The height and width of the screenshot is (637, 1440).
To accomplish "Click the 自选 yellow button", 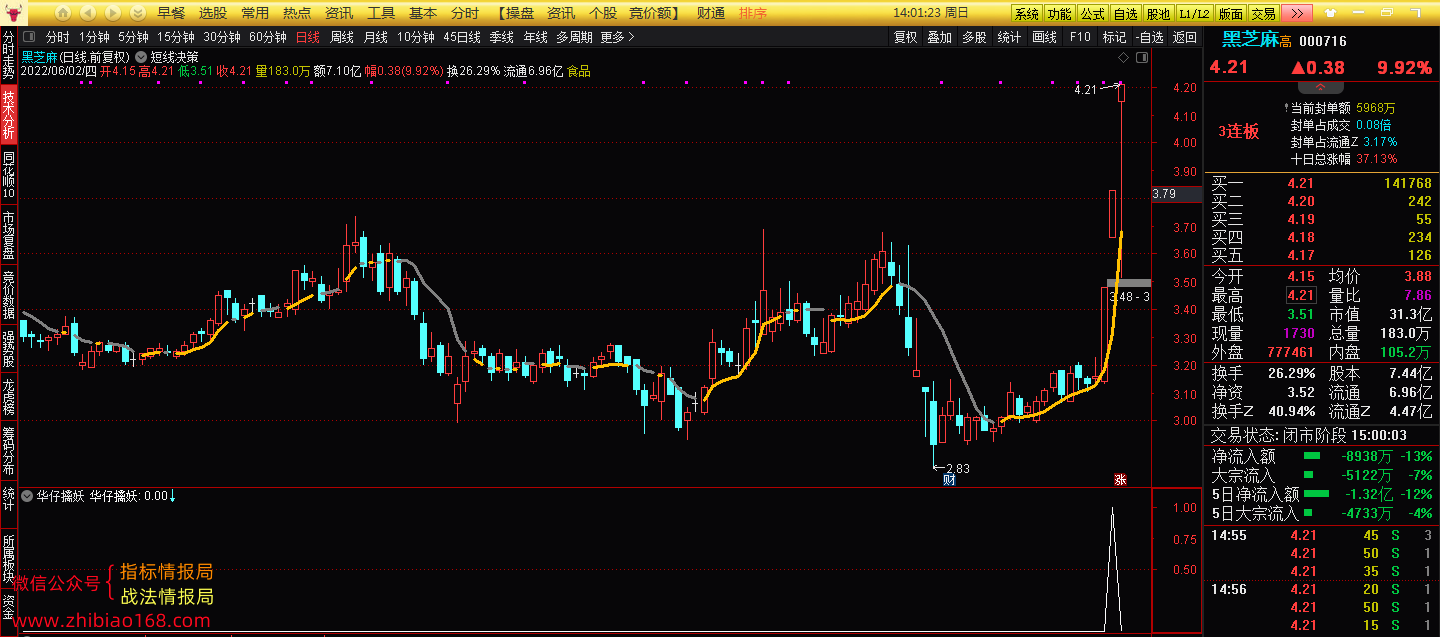I will tap(1126, 14).
